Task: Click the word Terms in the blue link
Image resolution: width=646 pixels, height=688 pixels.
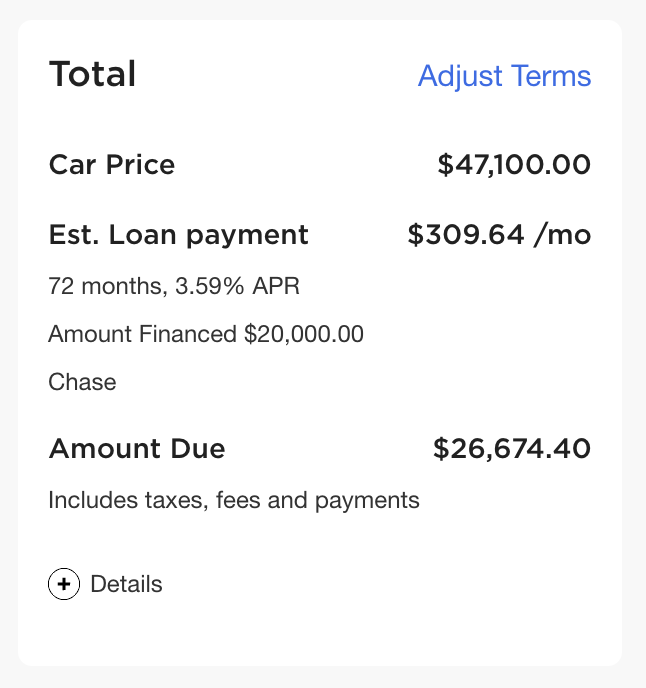Action: pyautogui.click(x=552, y=76)
